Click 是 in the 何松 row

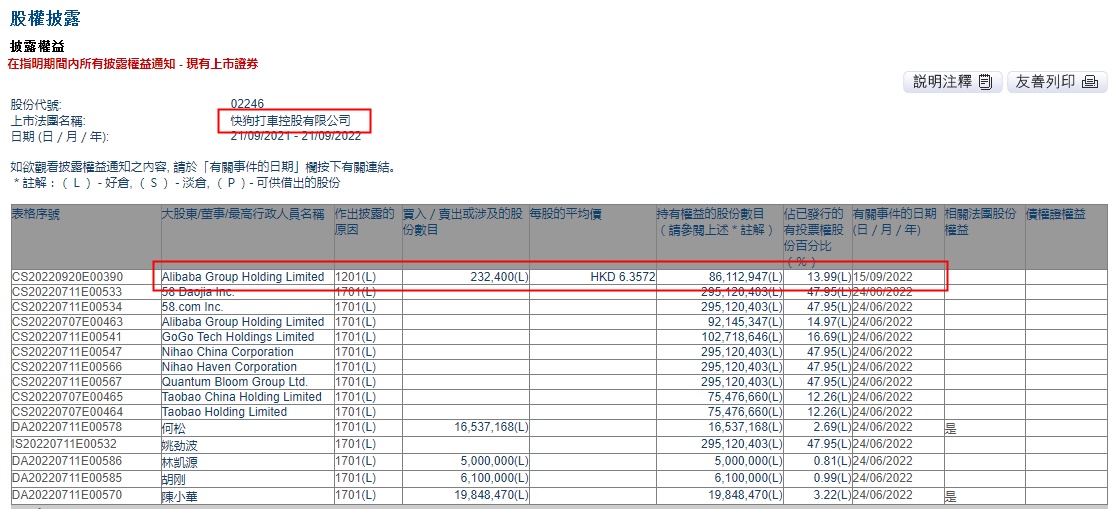(x=951, y=428)
